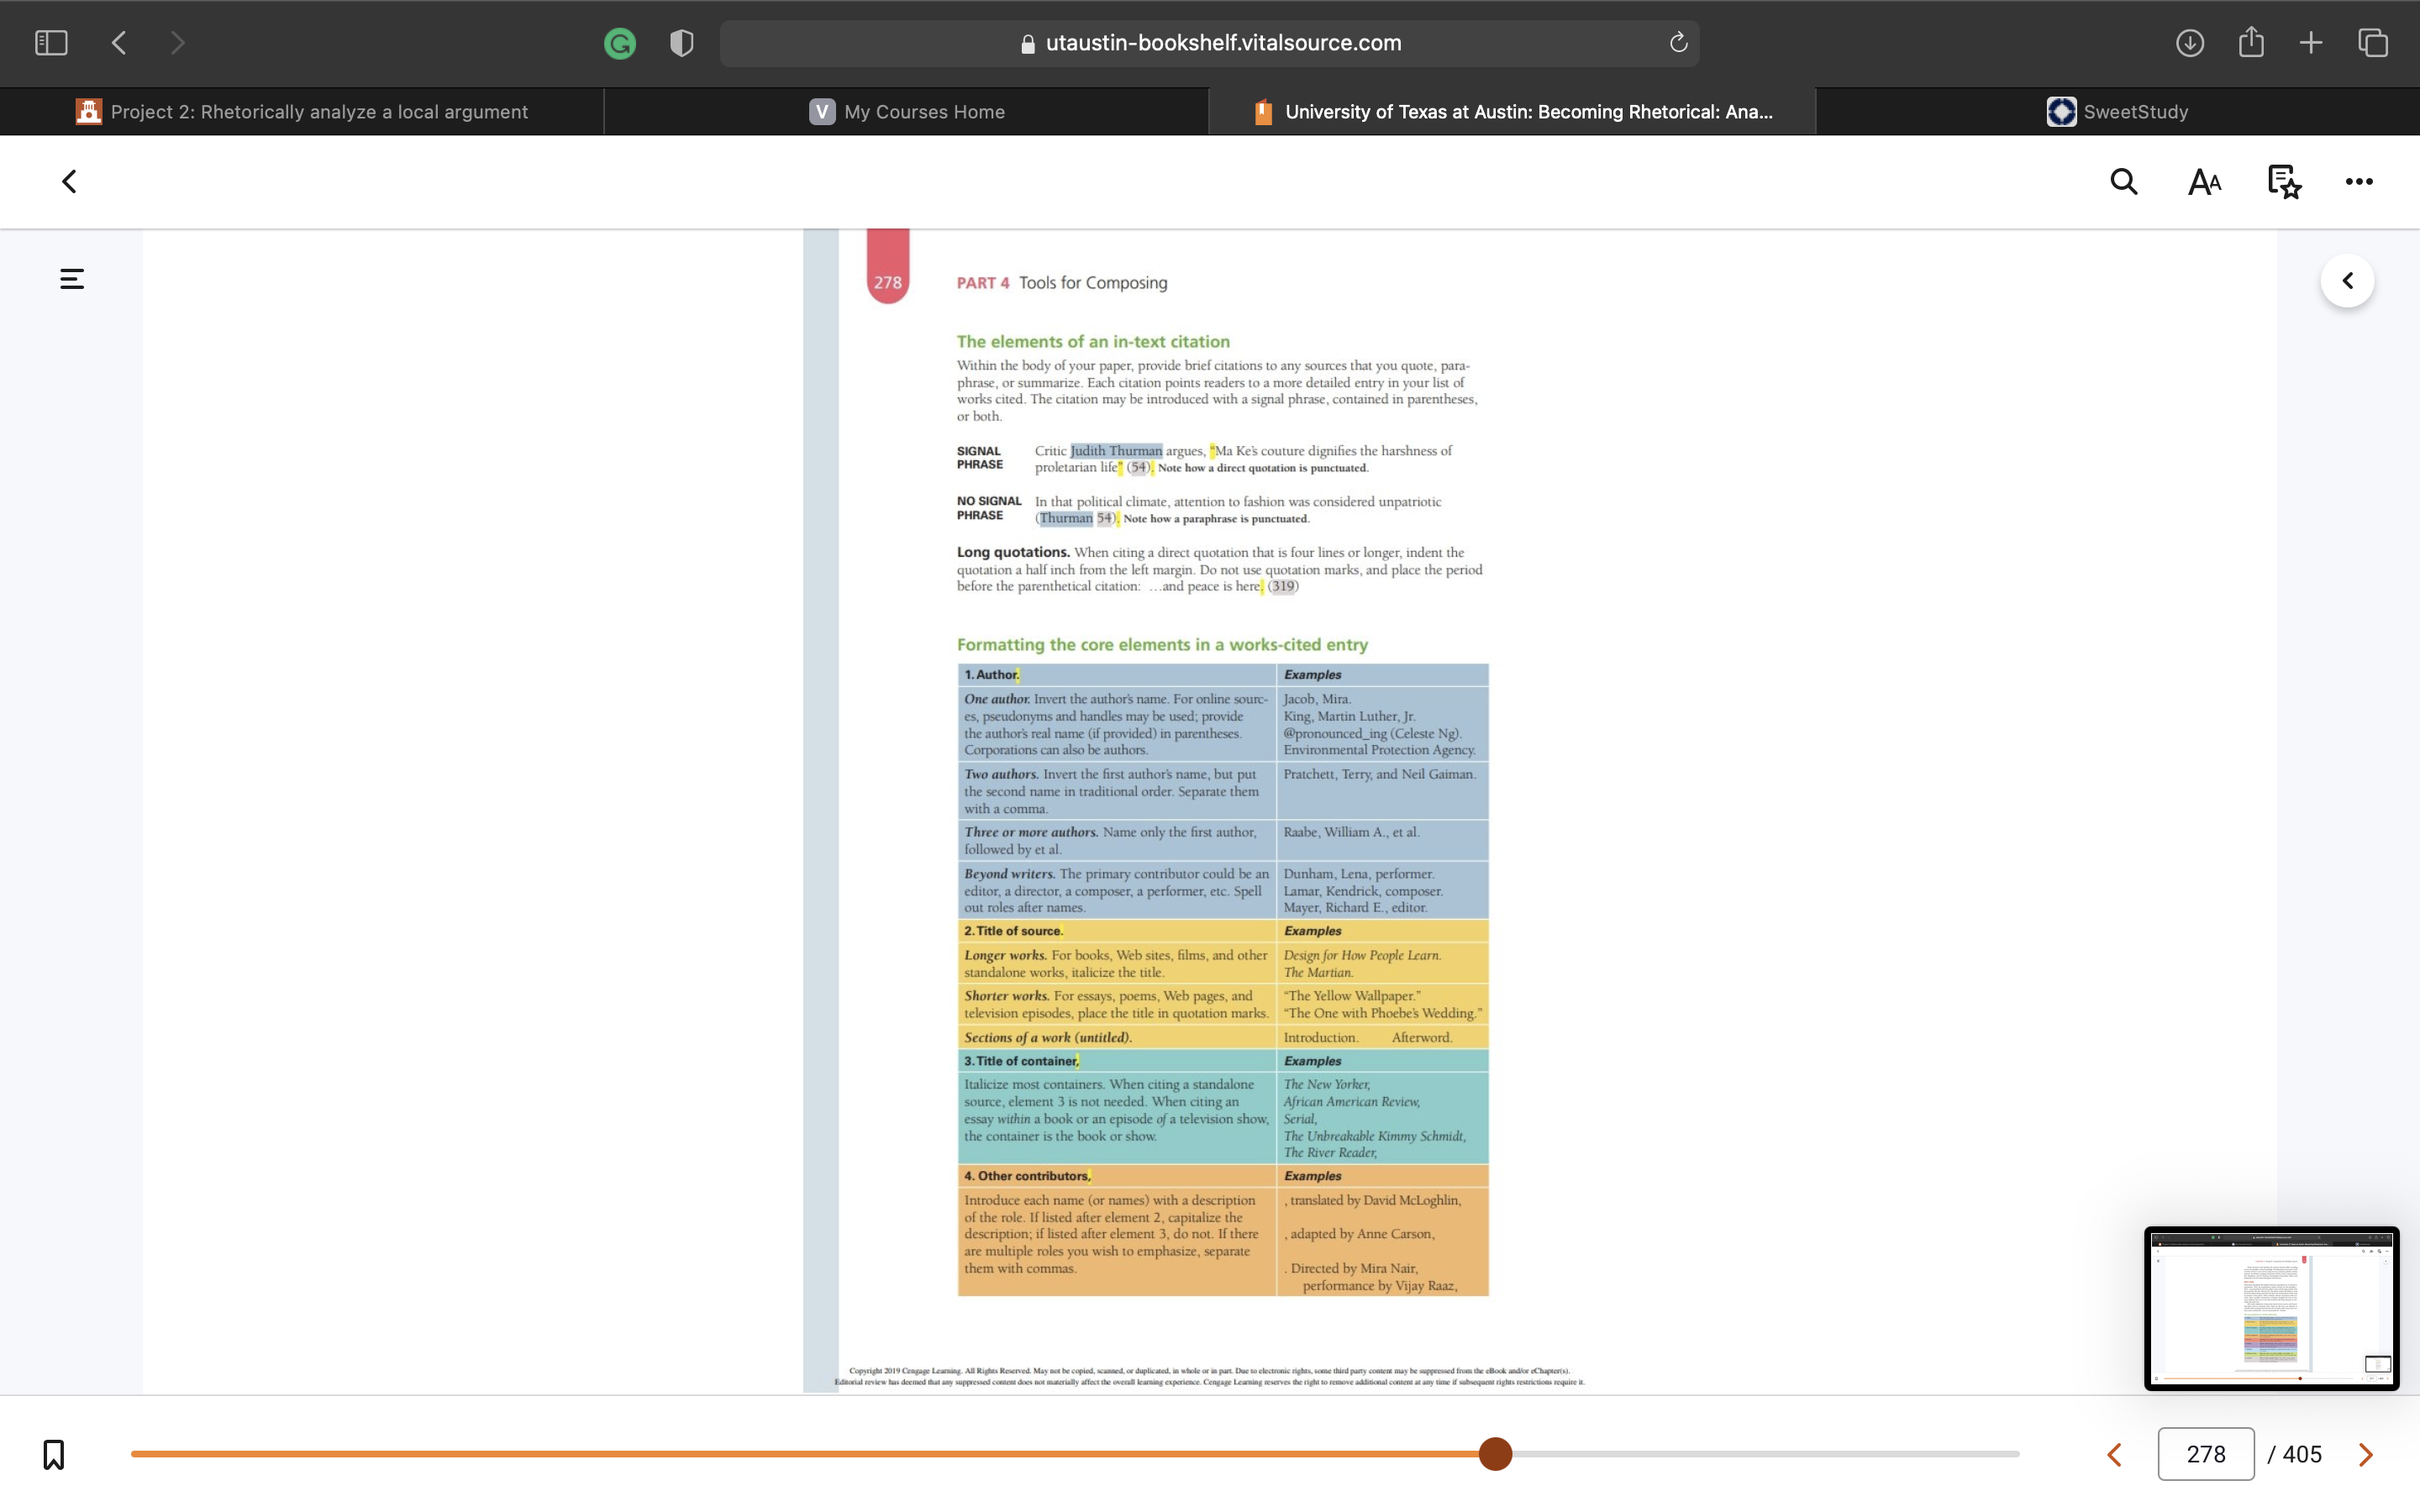Click the address bar URL field
The width and height of the screenshot is (2420, 1512).
tap(1209, 43)
